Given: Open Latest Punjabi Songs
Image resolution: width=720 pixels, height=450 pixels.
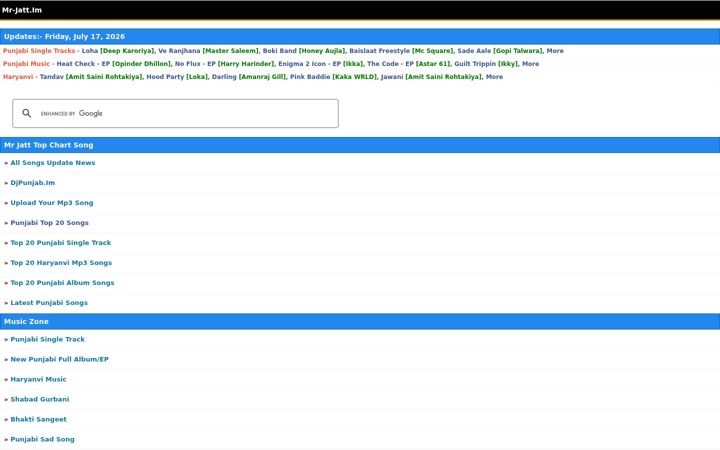Looking at the screenshot, I should (x=49, y=303).
